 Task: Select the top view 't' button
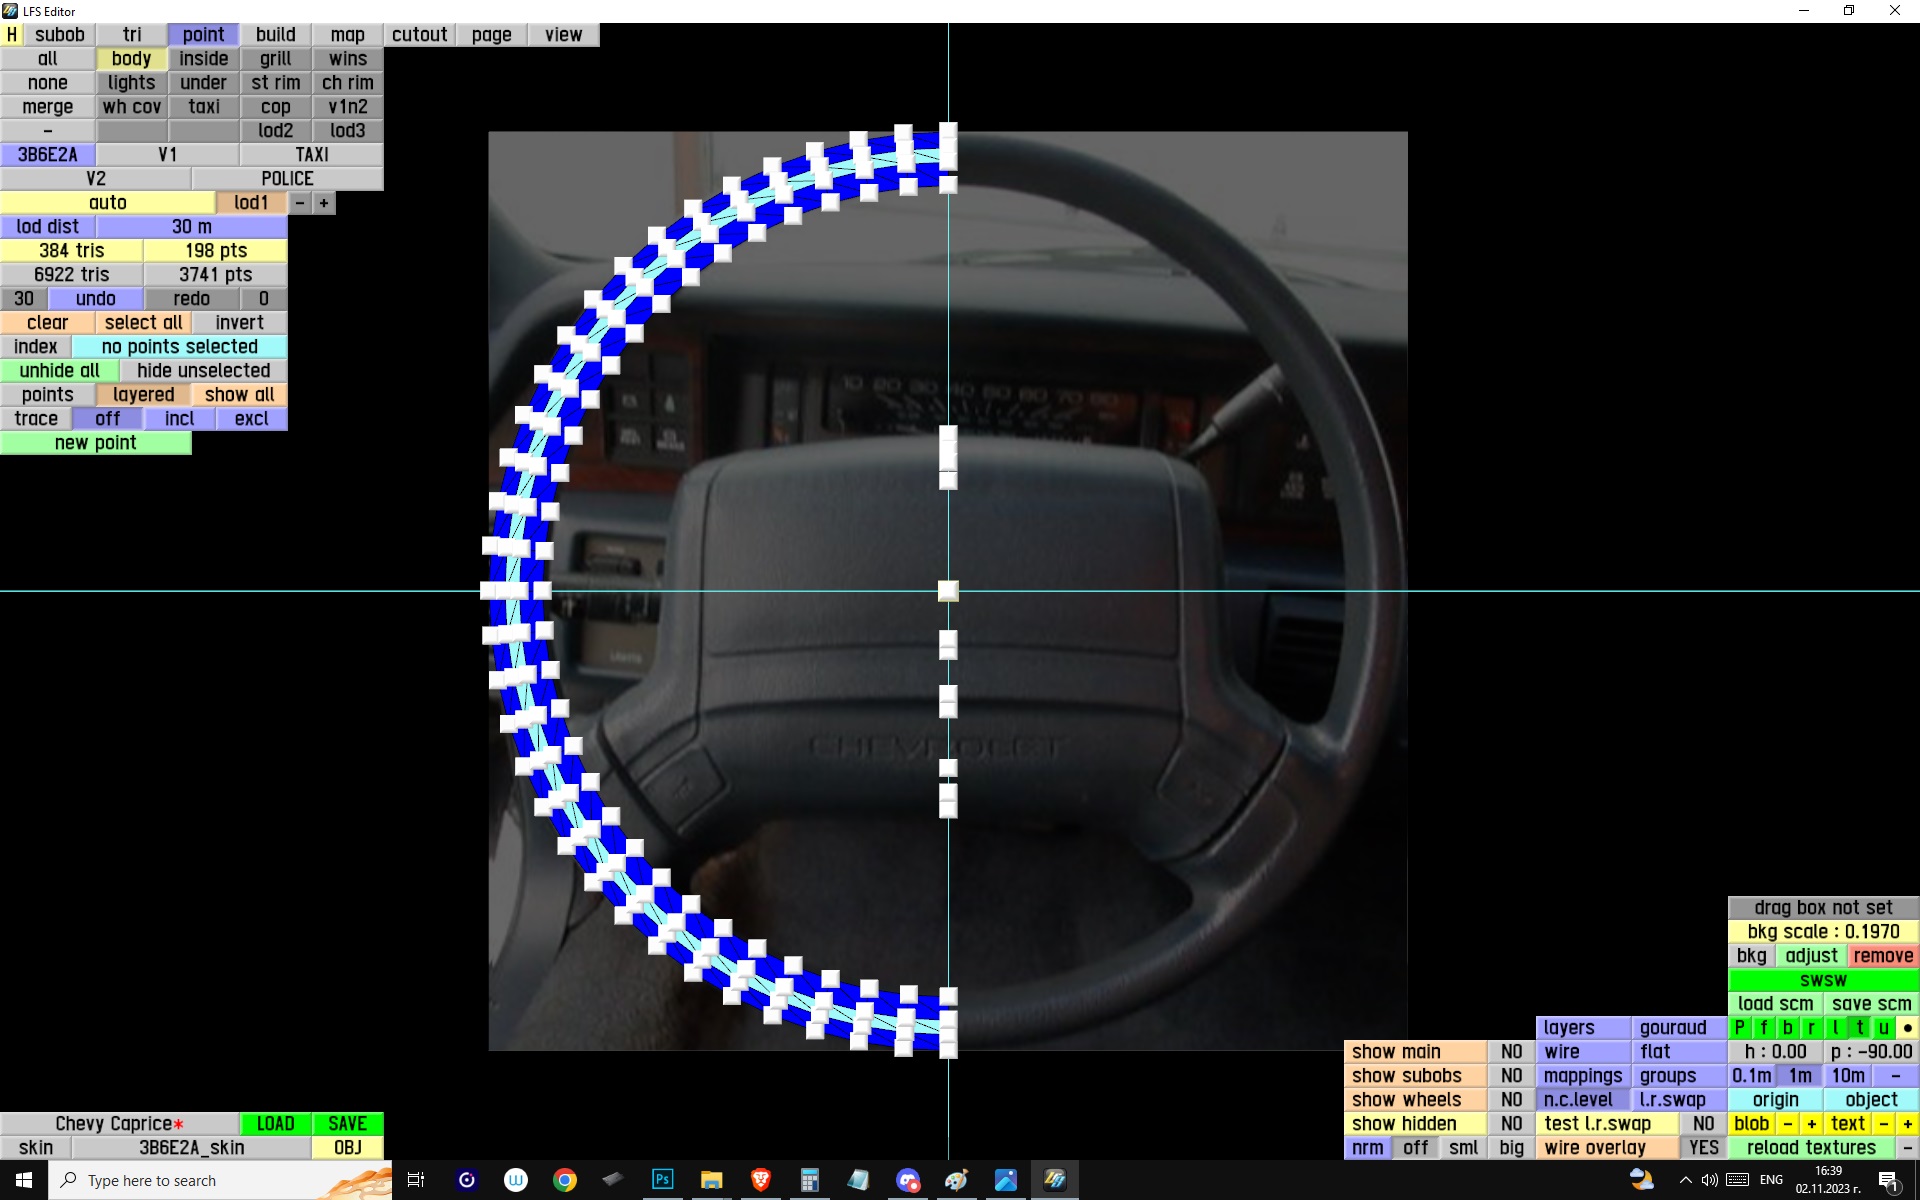click(1859, 1028)
